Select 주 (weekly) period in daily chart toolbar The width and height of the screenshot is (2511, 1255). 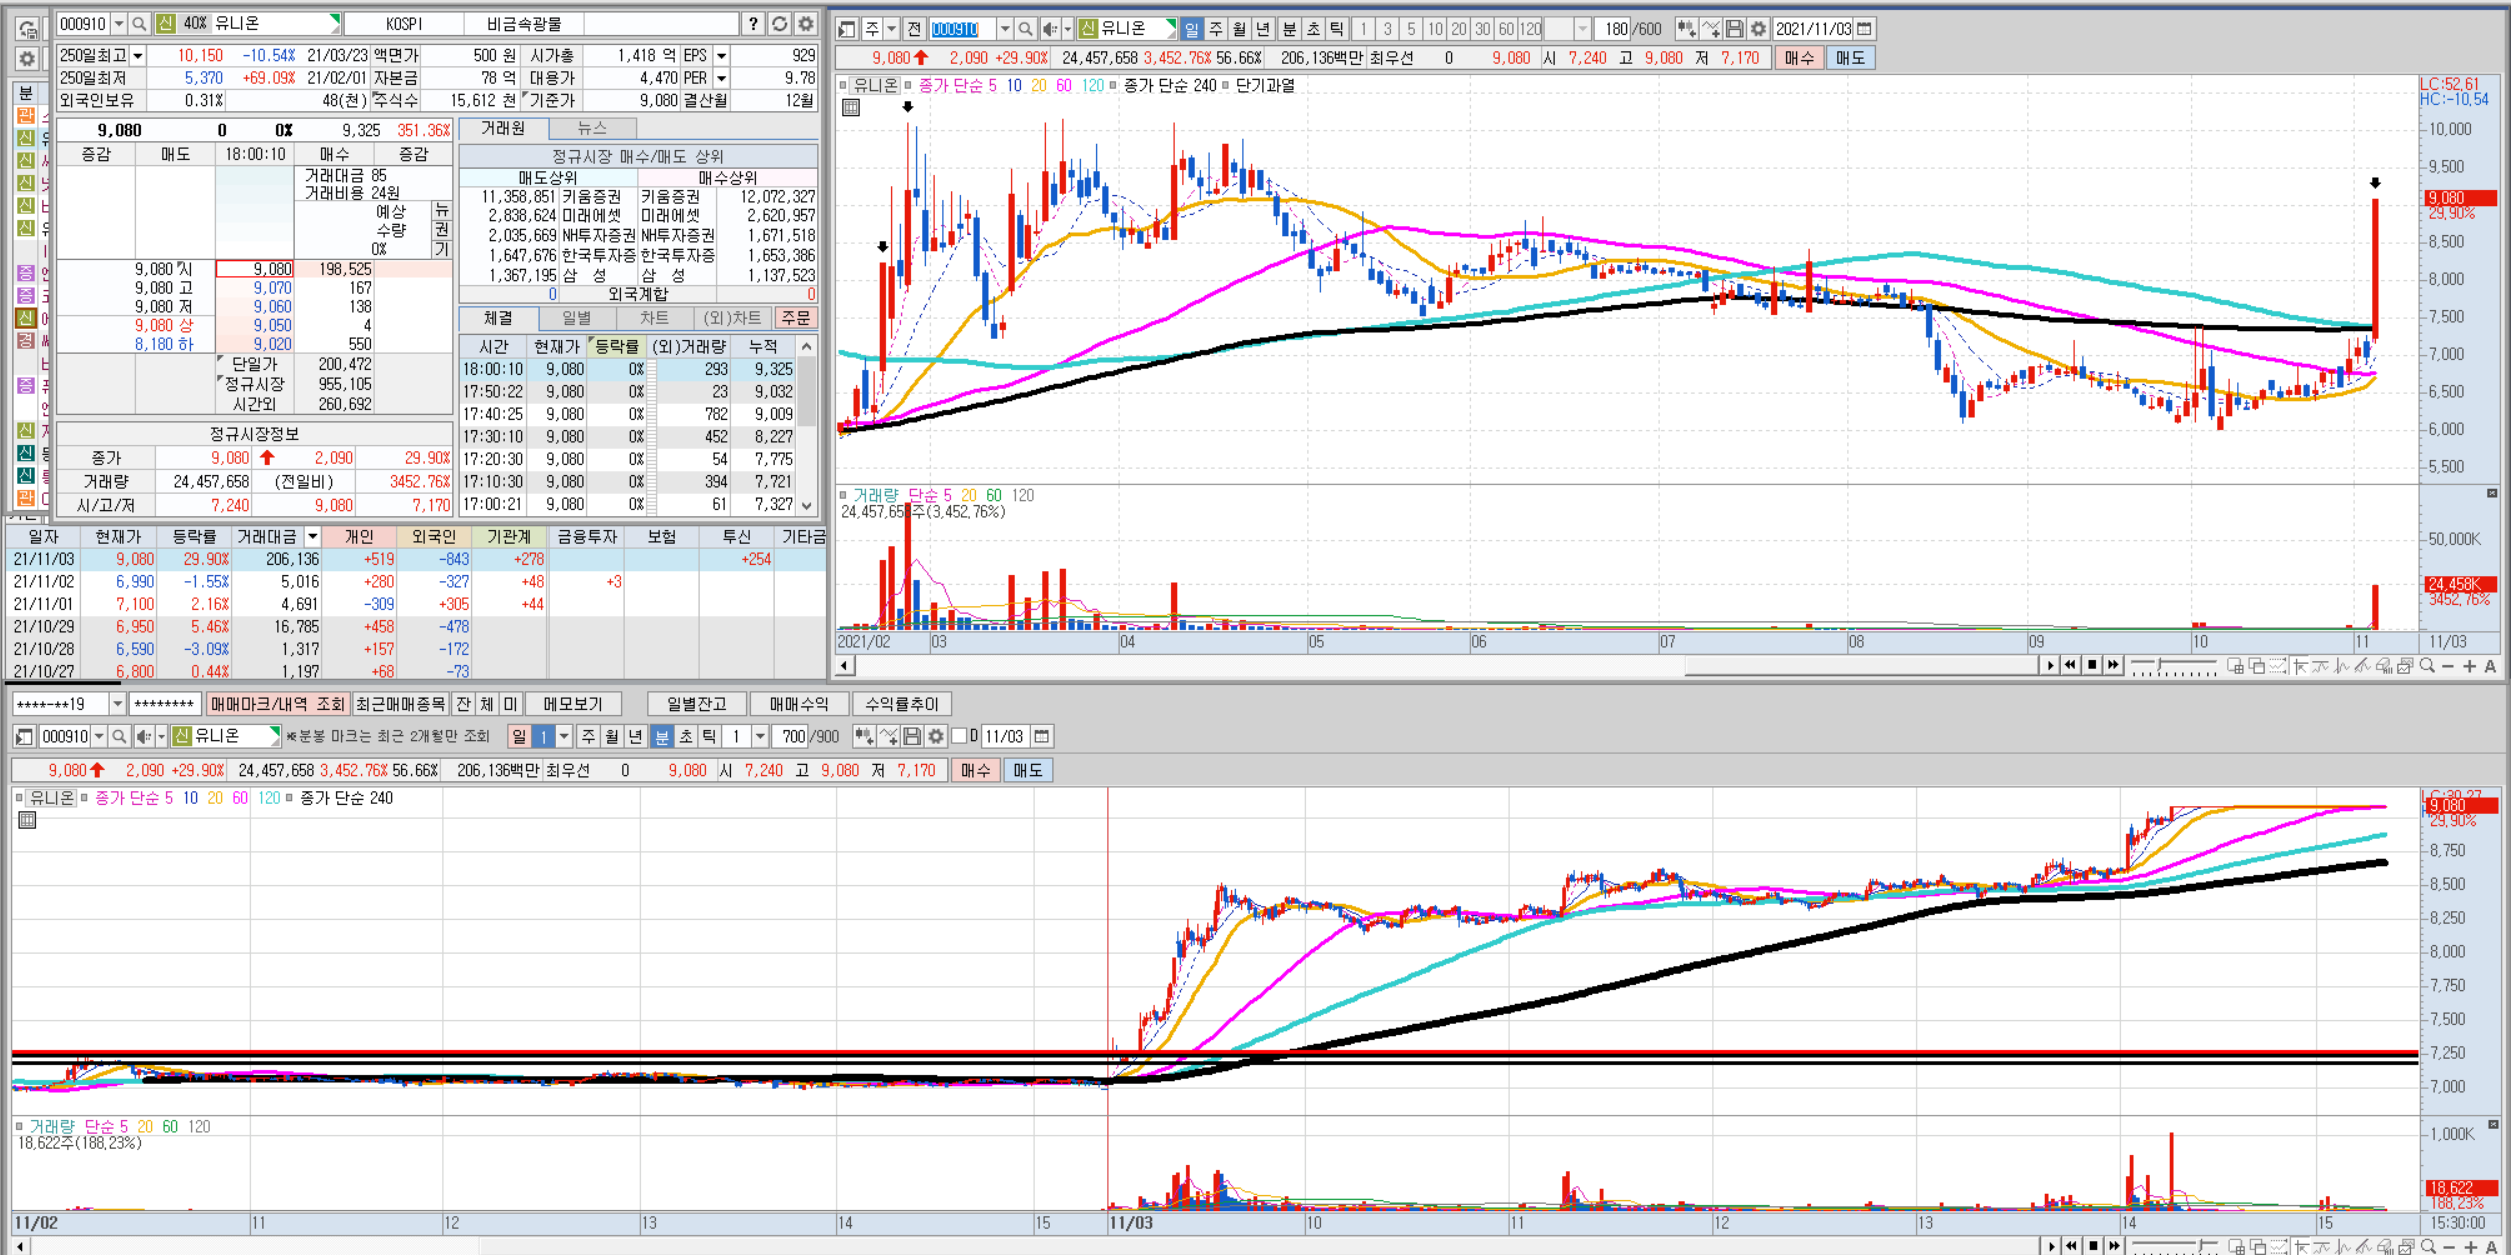[x=1215, y=29]
